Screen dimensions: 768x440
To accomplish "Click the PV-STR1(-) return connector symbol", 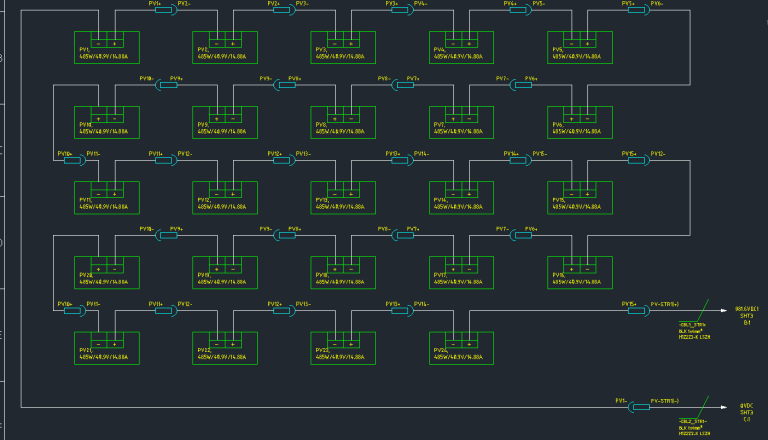I will 639,407.
